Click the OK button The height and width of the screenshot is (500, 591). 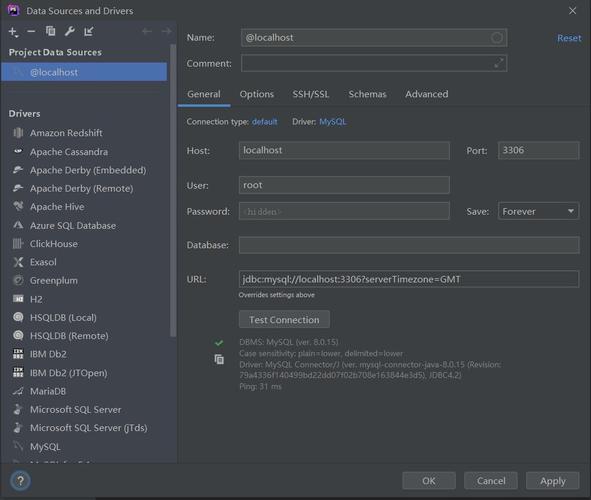429,480
